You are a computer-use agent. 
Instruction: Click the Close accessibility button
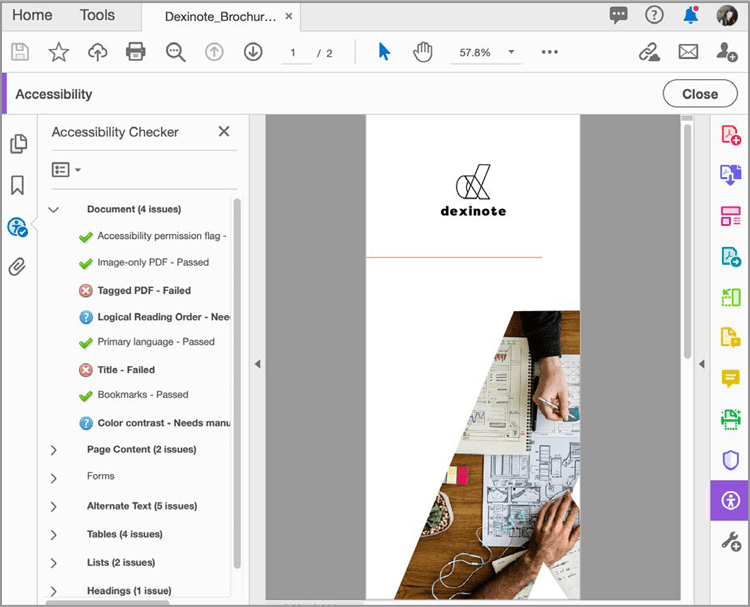point(700,94)
